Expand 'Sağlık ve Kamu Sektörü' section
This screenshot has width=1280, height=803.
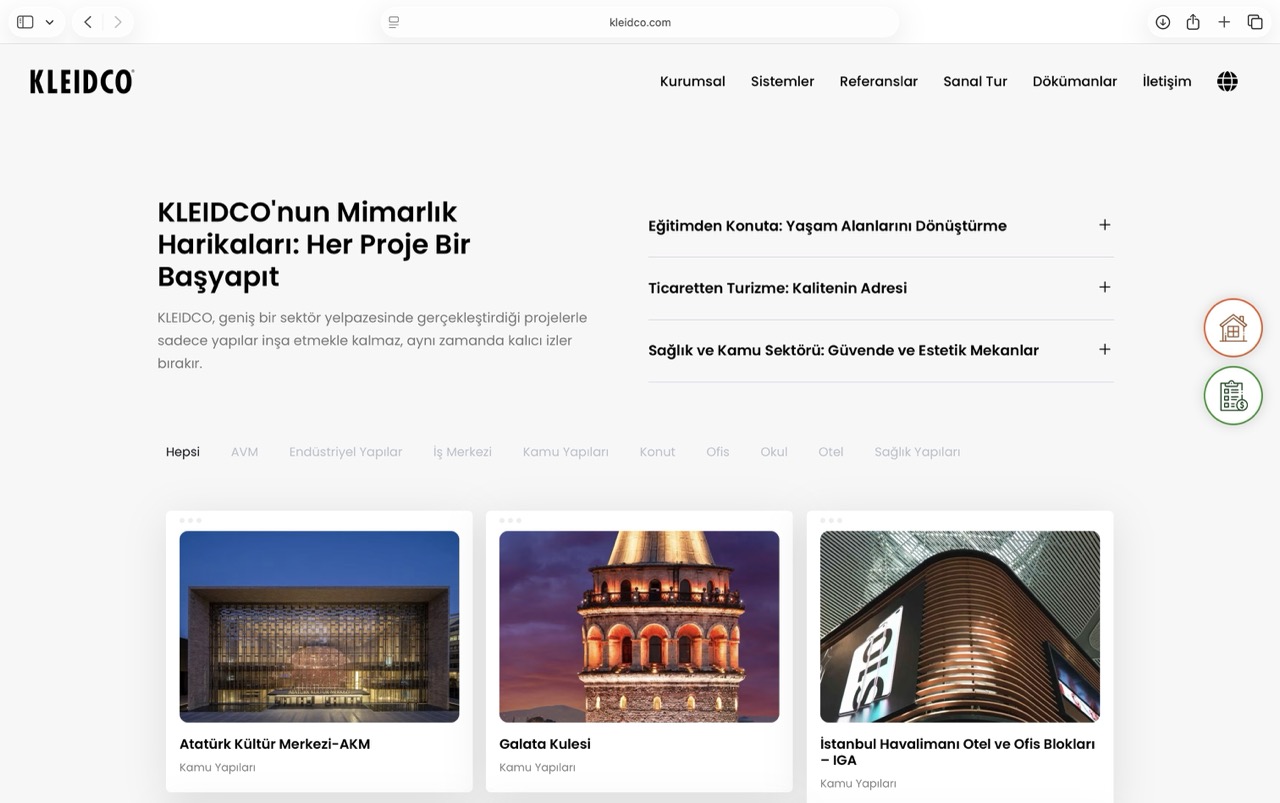(1104, 349)
